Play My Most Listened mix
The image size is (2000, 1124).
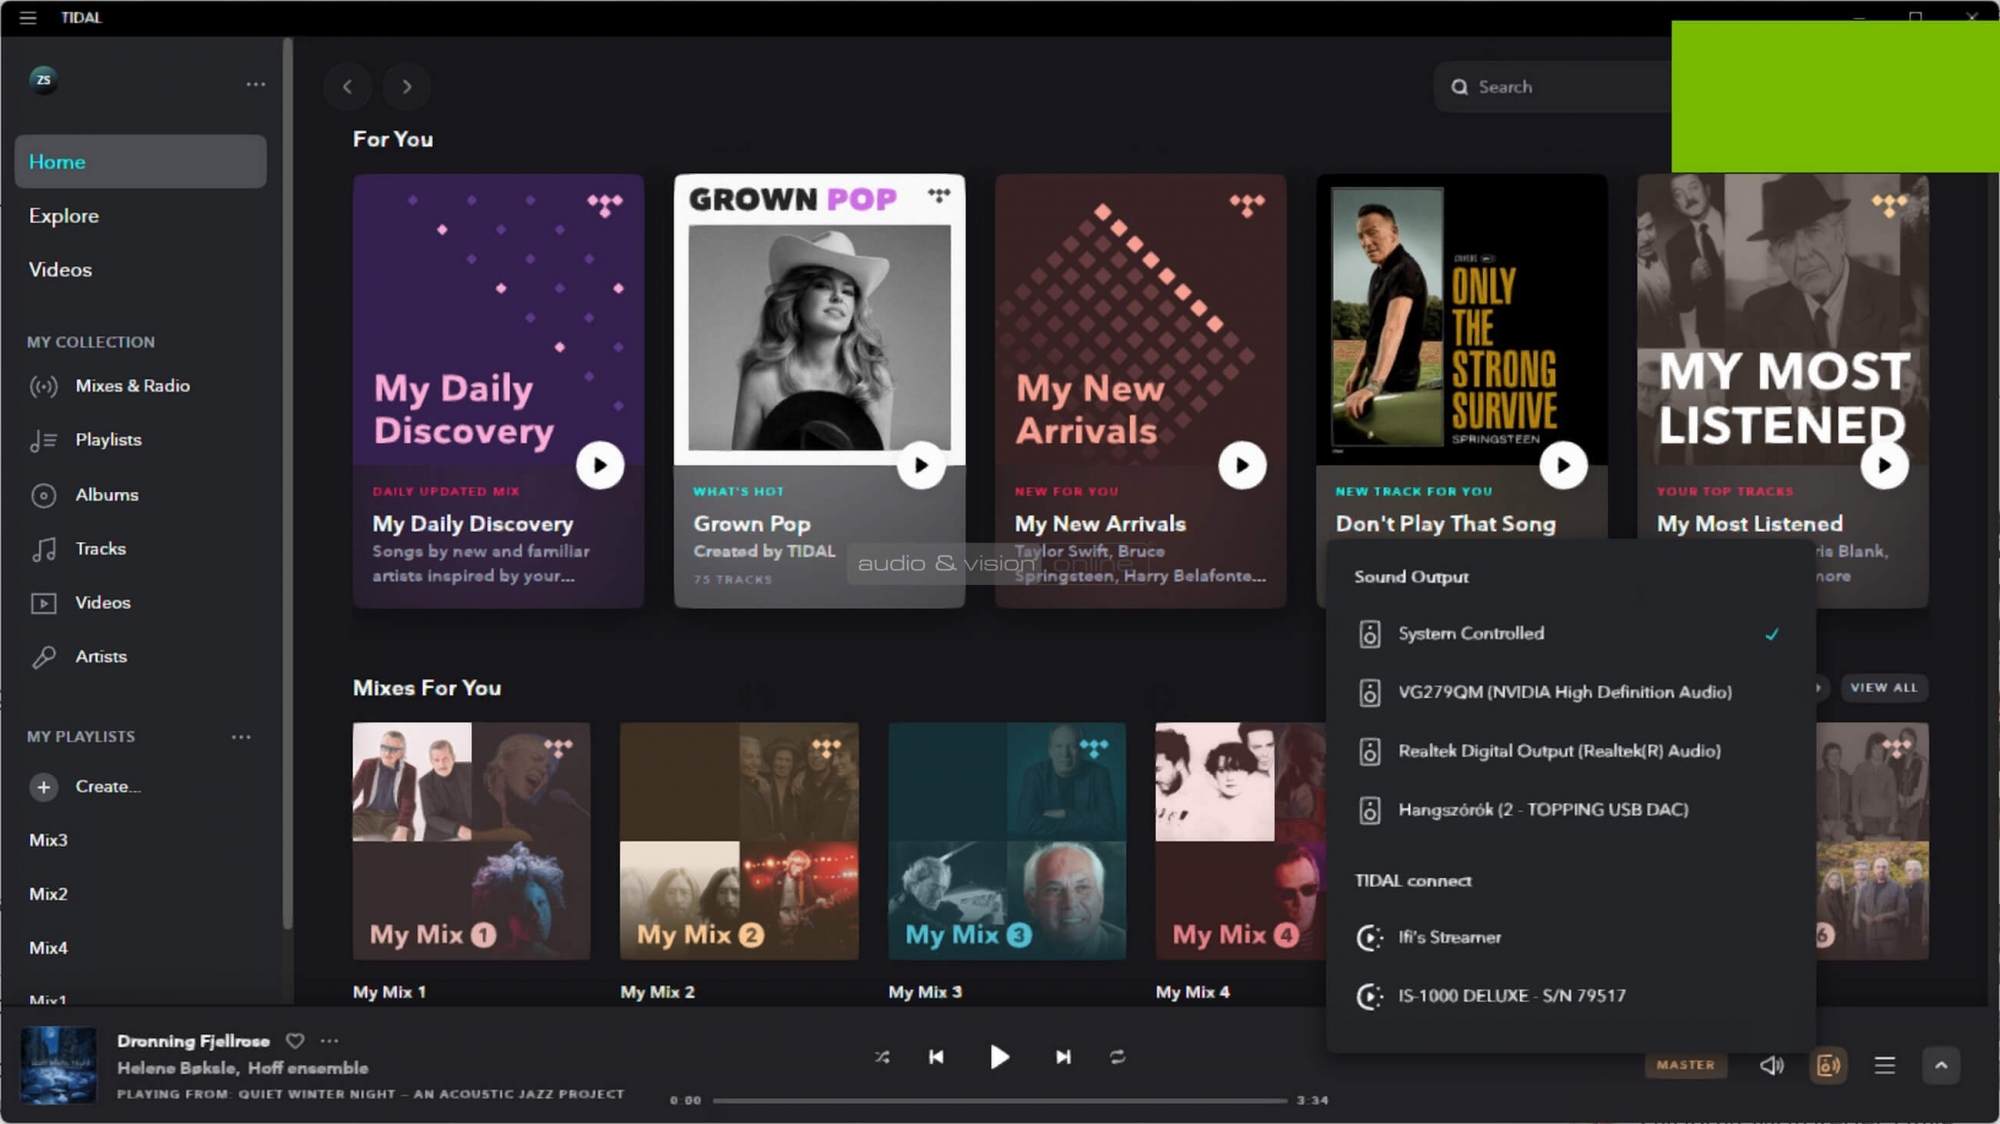click(x=1884, y=465)
